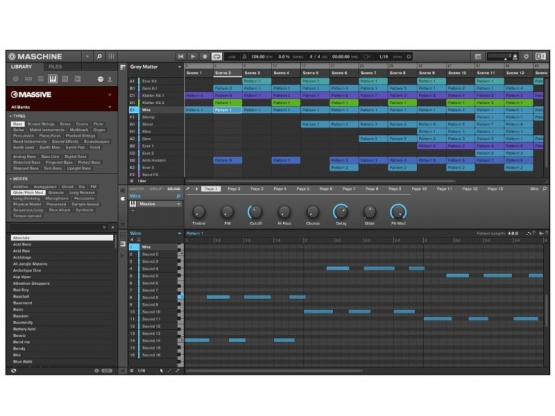The width and height of the screenshot is (555, 416).
Task: Clear the MASSIVE product selection with X
Action: 110,95
